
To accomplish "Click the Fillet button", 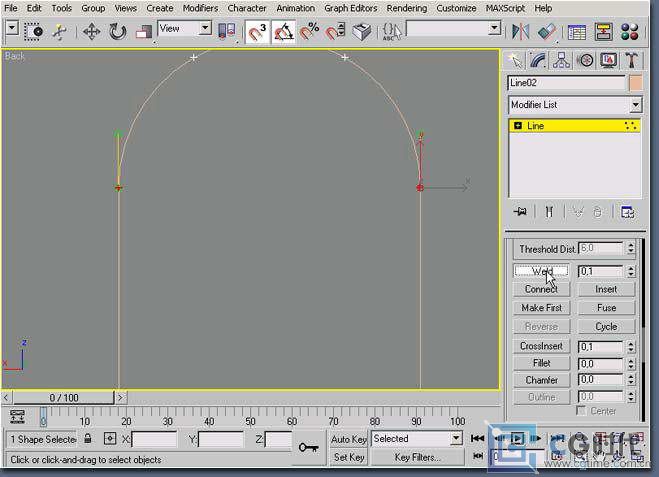I will click(x=541, y=363).
